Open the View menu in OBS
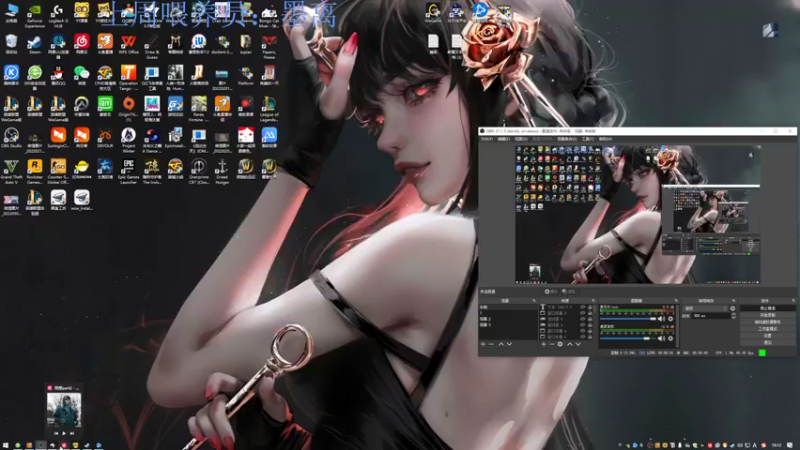The image size is (800, 450). point(521,139)
